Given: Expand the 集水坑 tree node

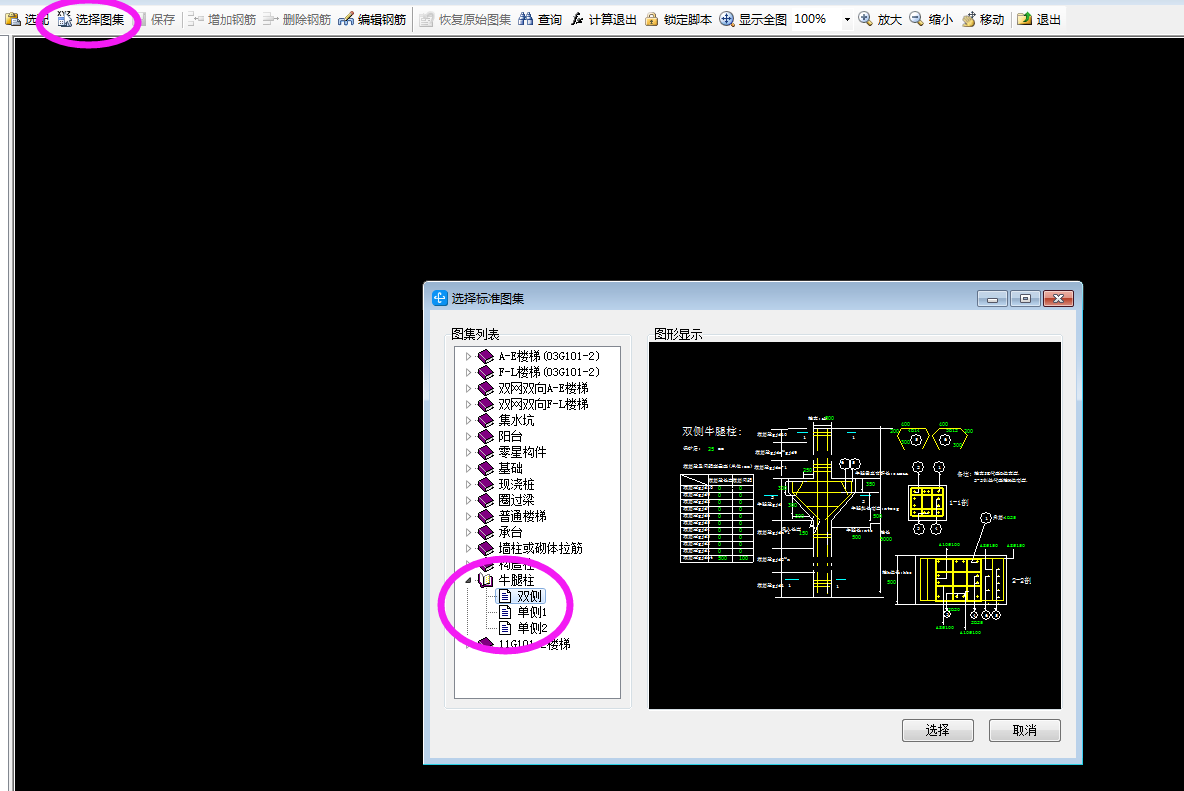Looking at the screenshot, I should pos(468,420).
